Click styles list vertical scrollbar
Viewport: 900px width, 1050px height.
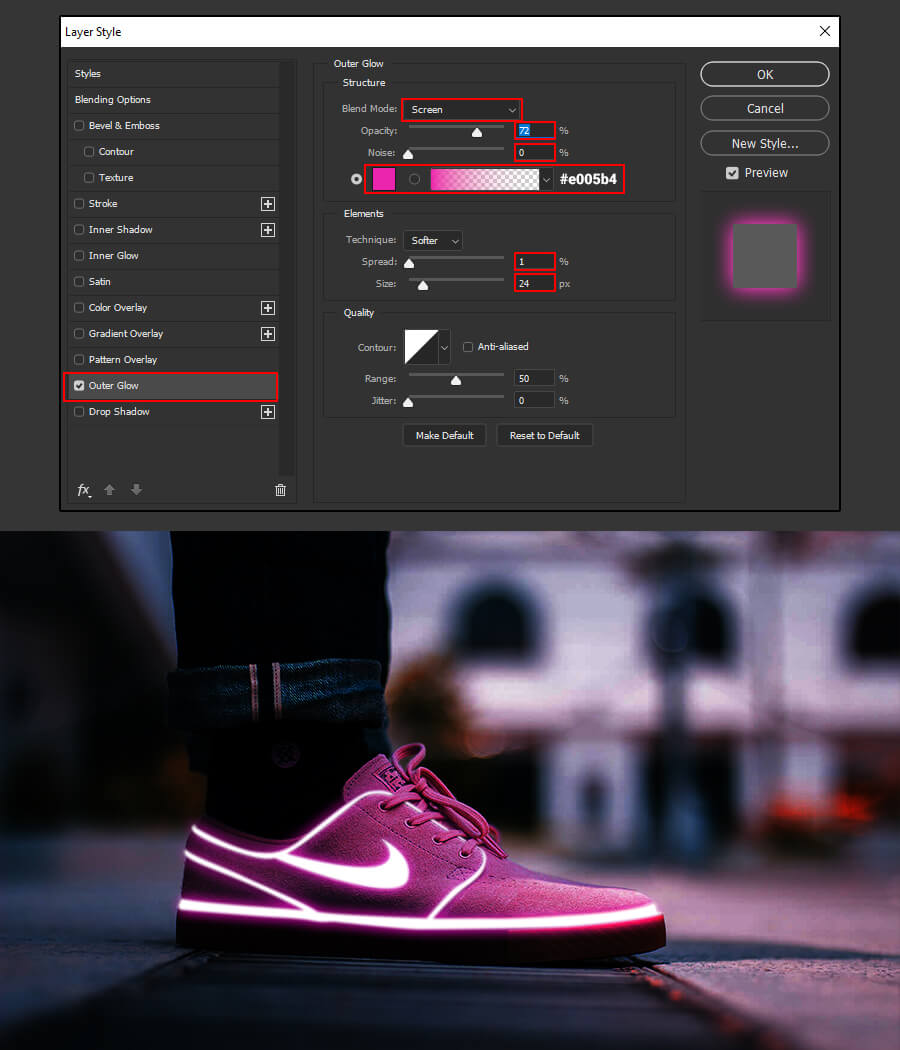tap(288, 268)
